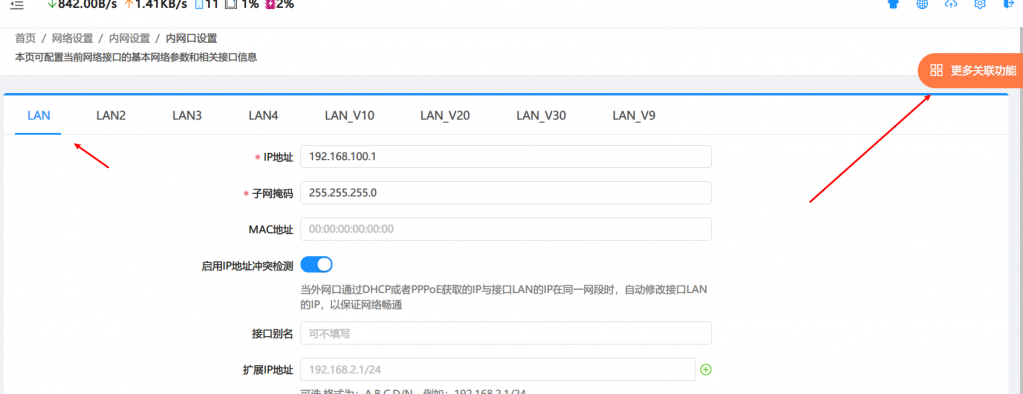Go to the LAN4 tab

pyautogui.click(x=264, y=115)
